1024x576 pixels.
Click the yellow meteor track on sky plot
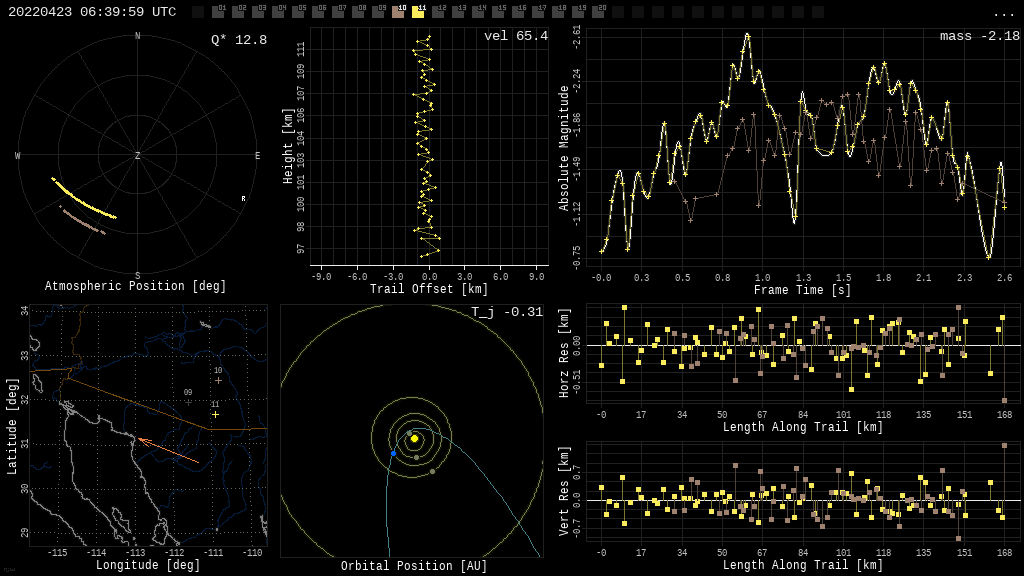click(x=84, y=199)
